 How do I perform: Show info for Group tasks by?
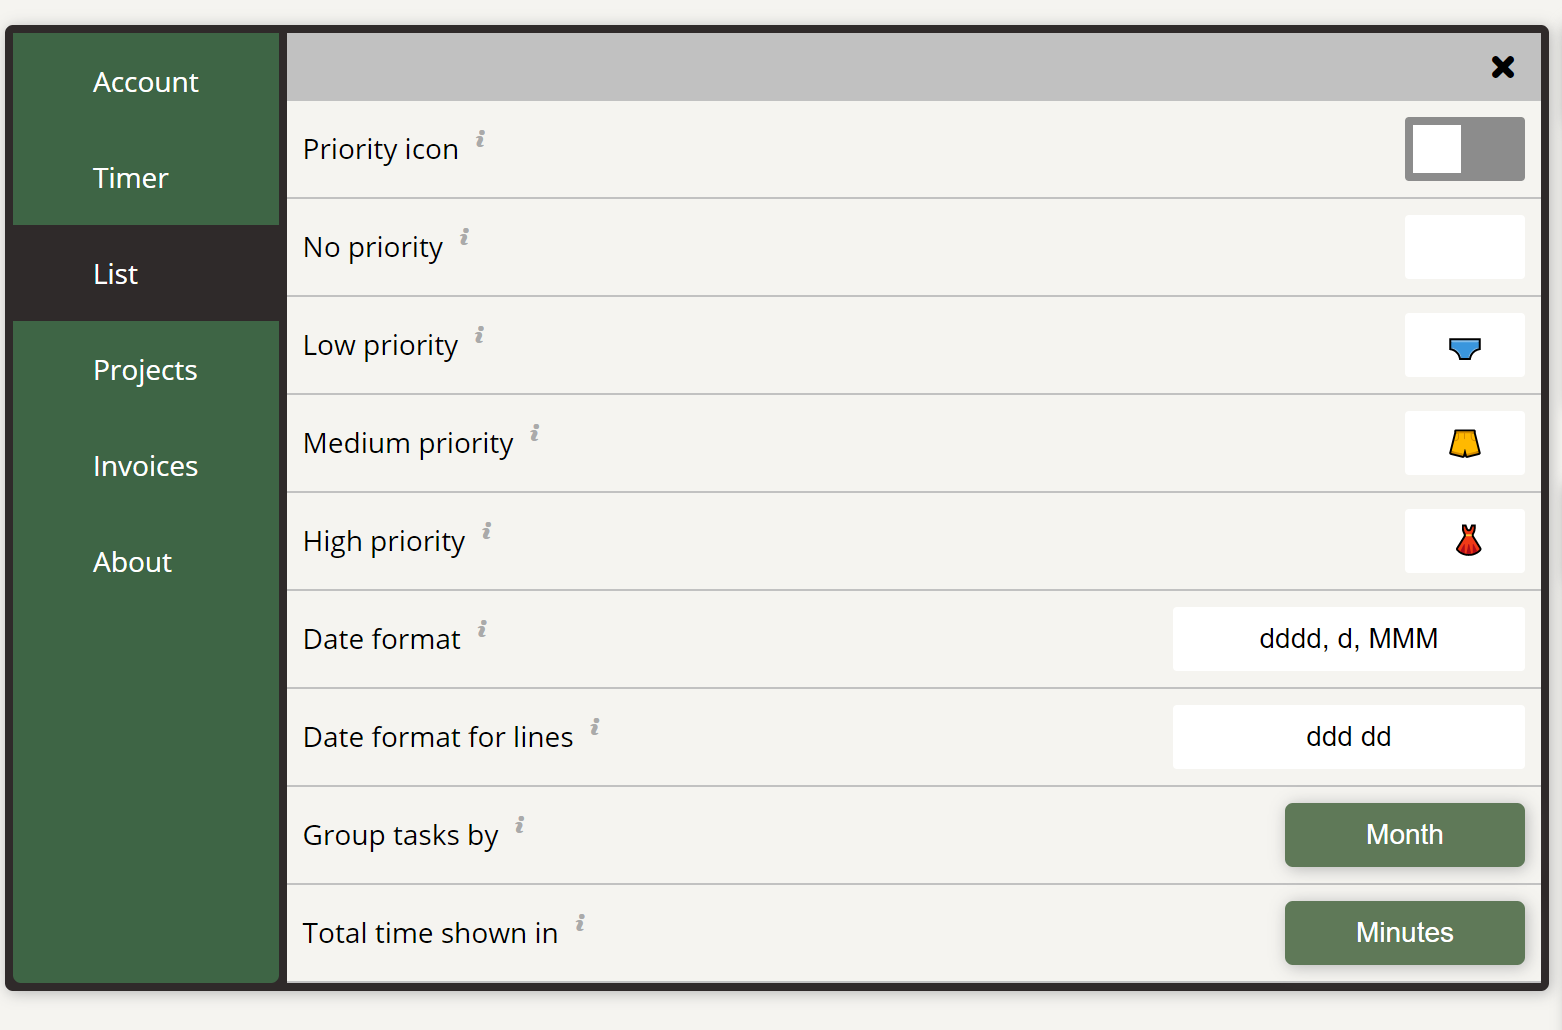519,826
